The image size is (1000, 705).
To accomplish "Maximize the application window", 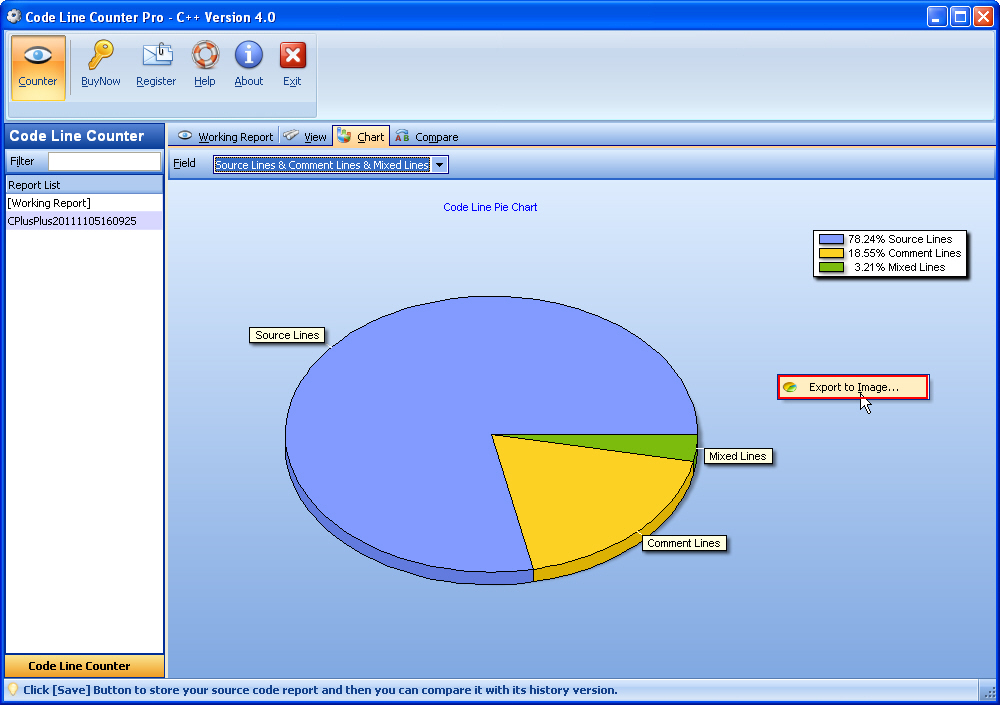I will [x=960, y=17].
